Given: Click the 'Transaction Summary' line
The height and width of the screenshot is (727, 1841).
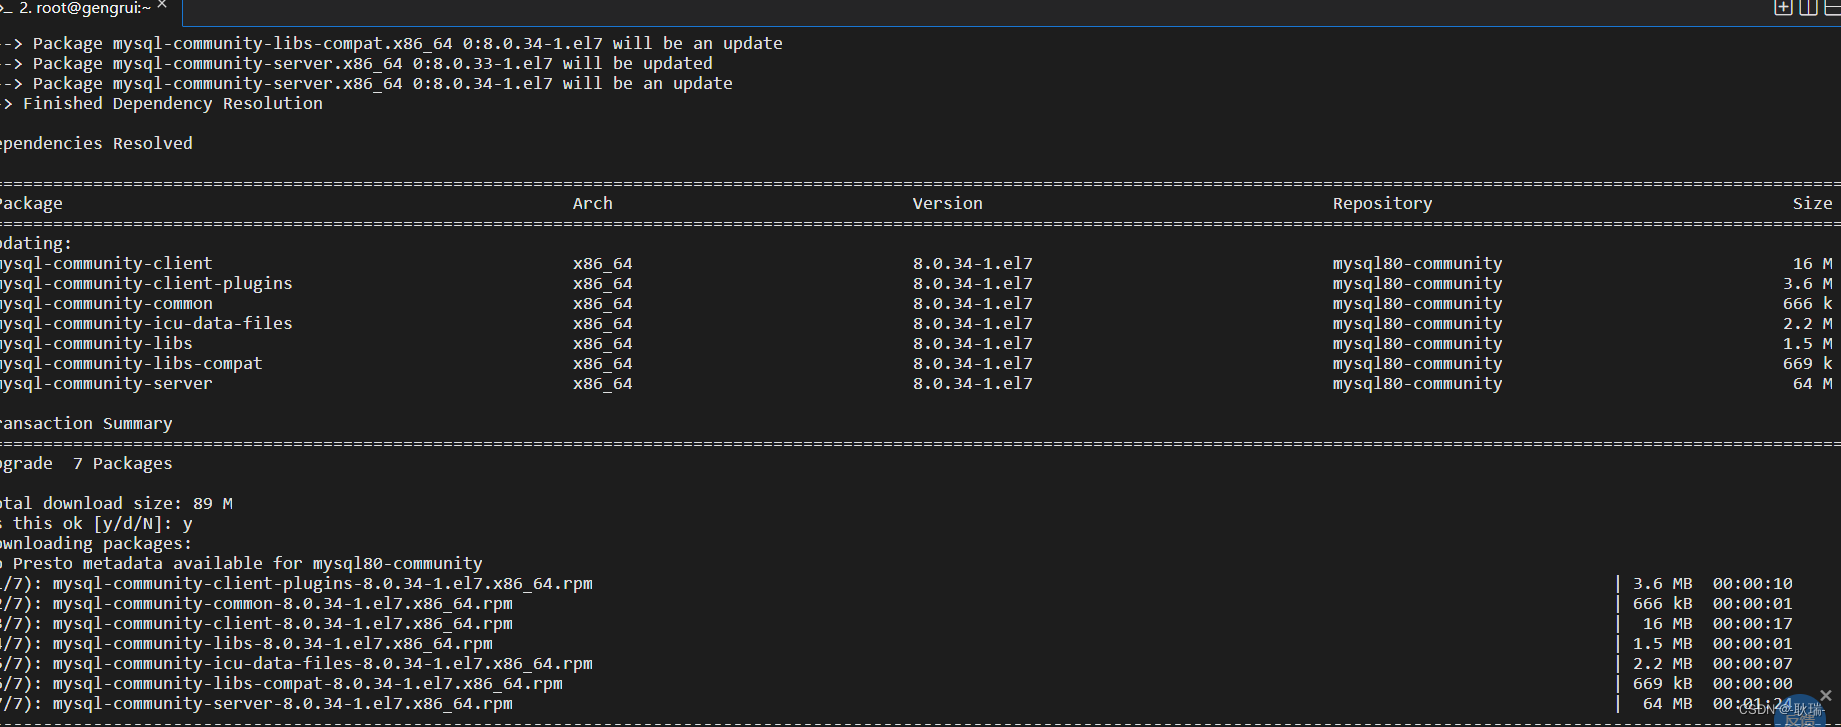Looking at the screenshot, I should 86,423.
